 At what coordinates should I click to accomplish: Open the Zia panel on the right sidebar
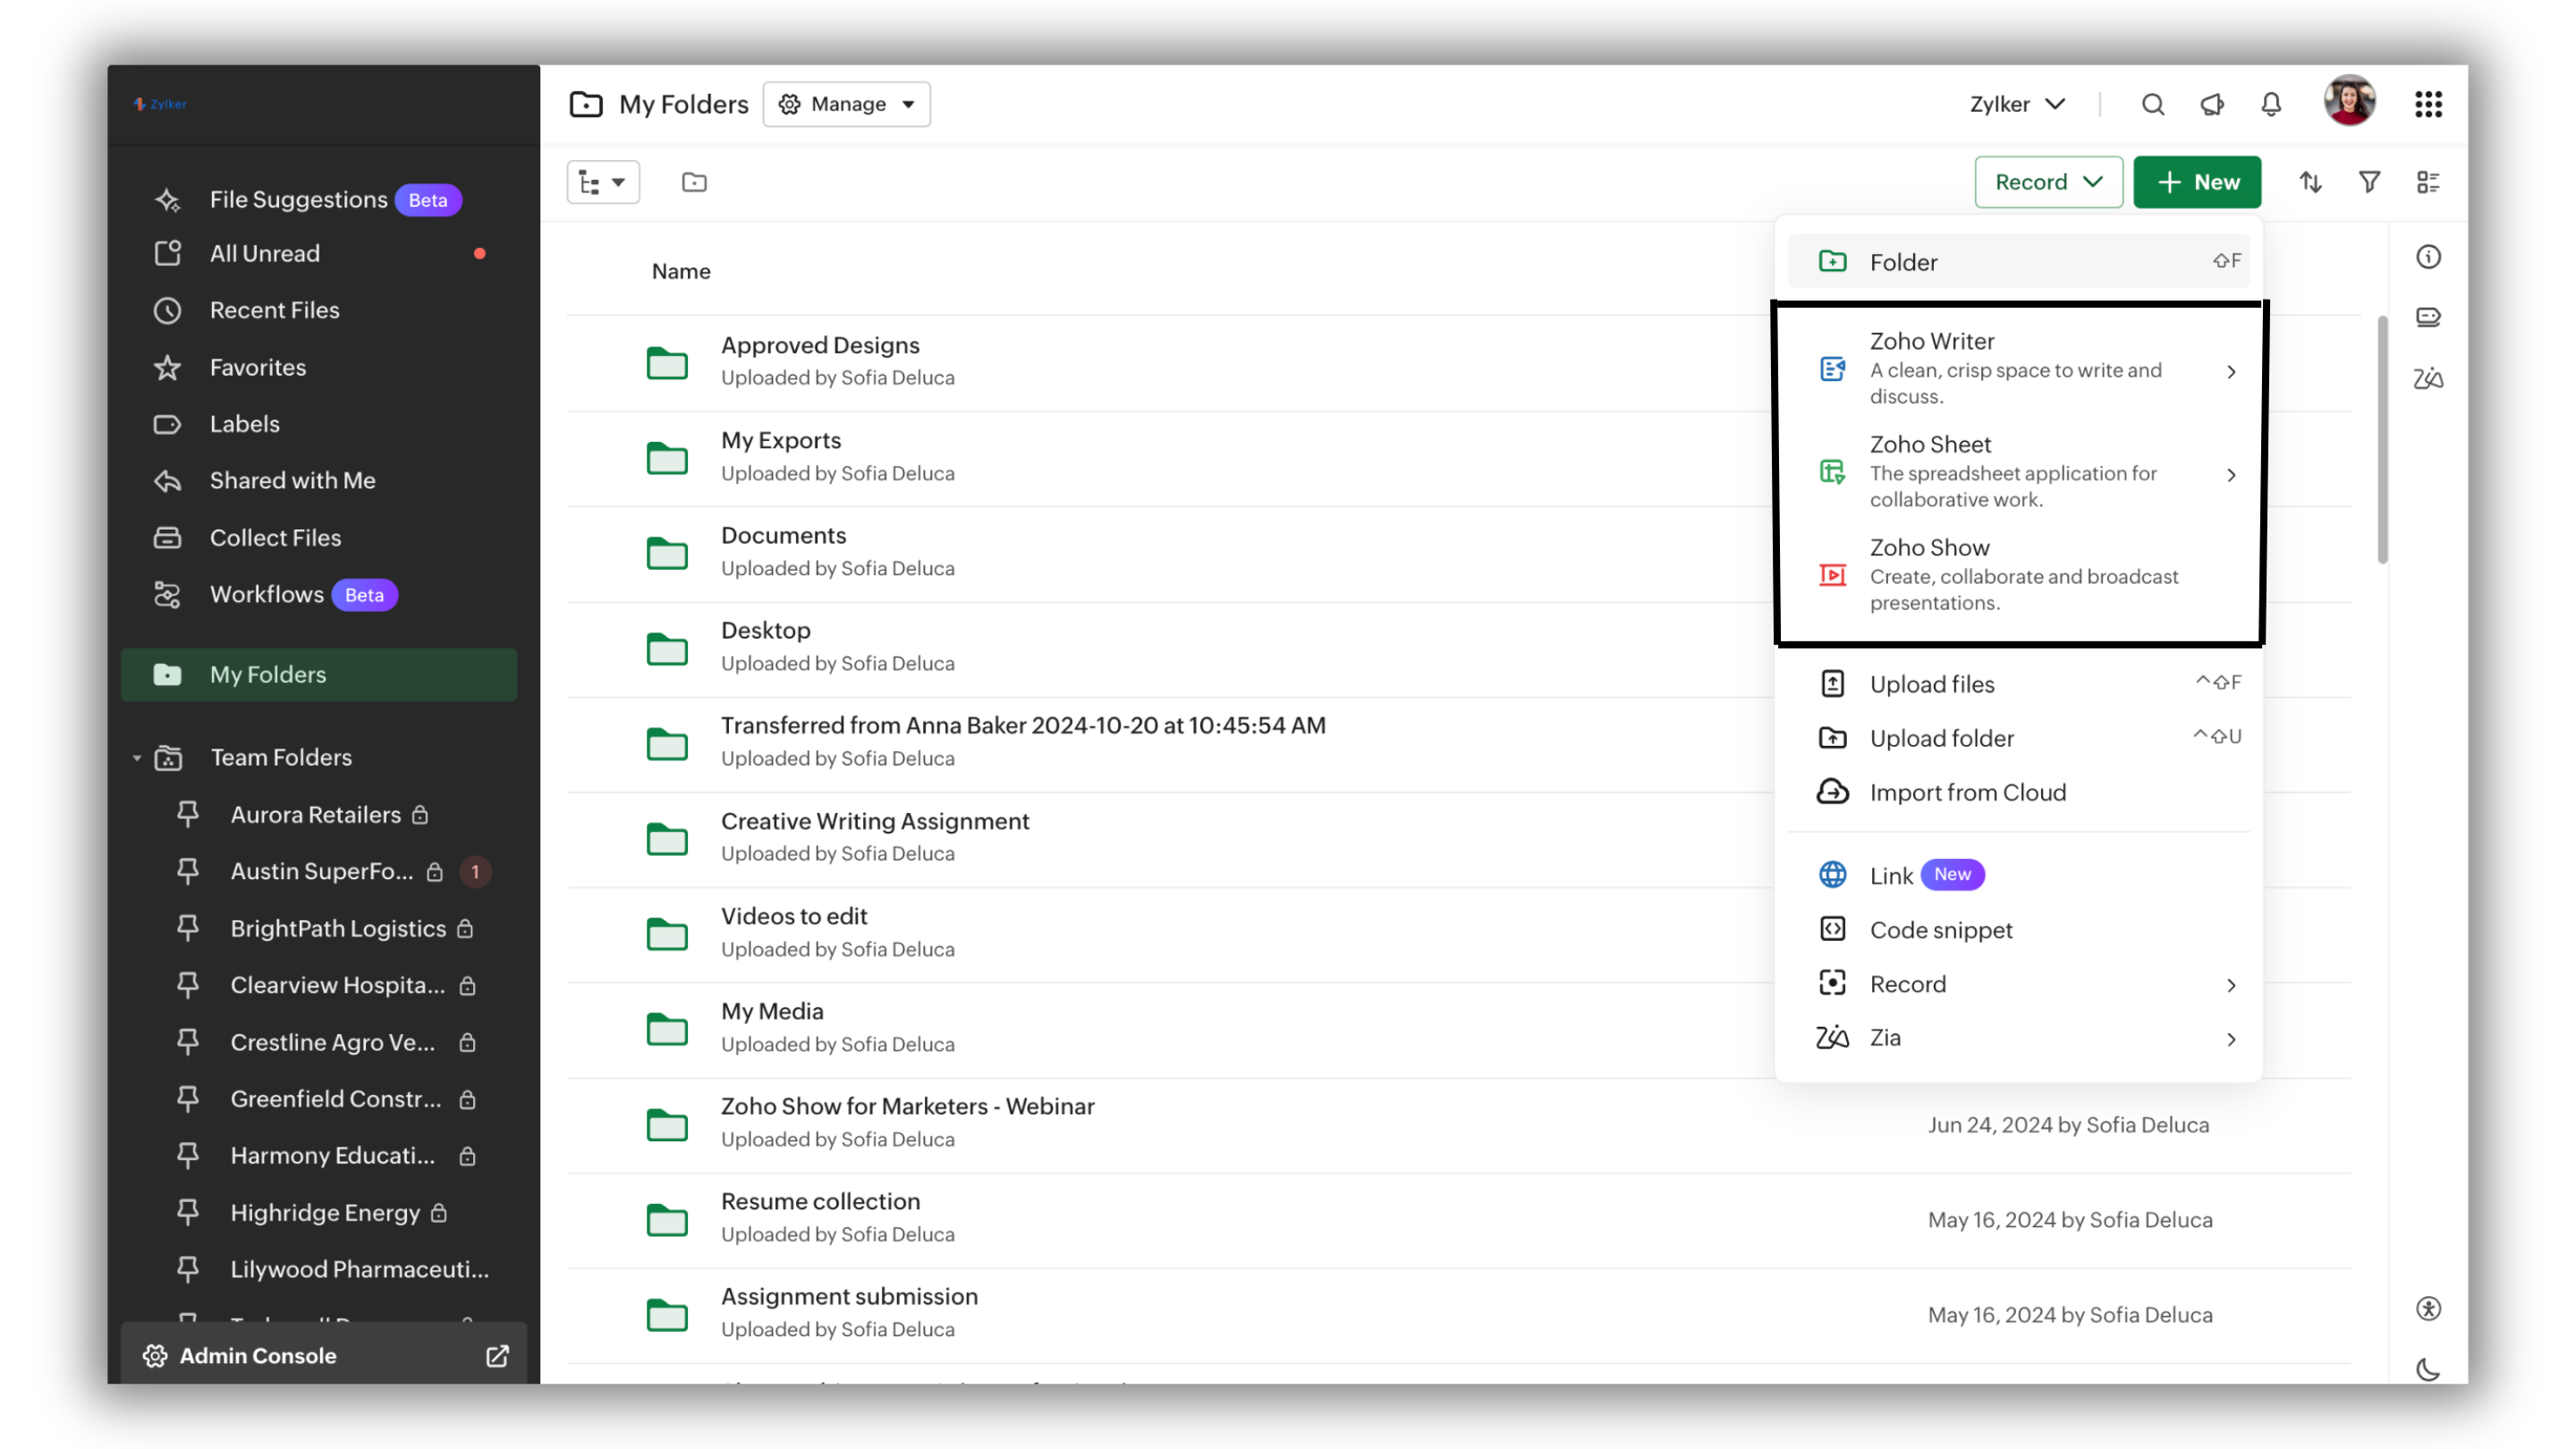pyautogui.click(x=2428, y=377)
